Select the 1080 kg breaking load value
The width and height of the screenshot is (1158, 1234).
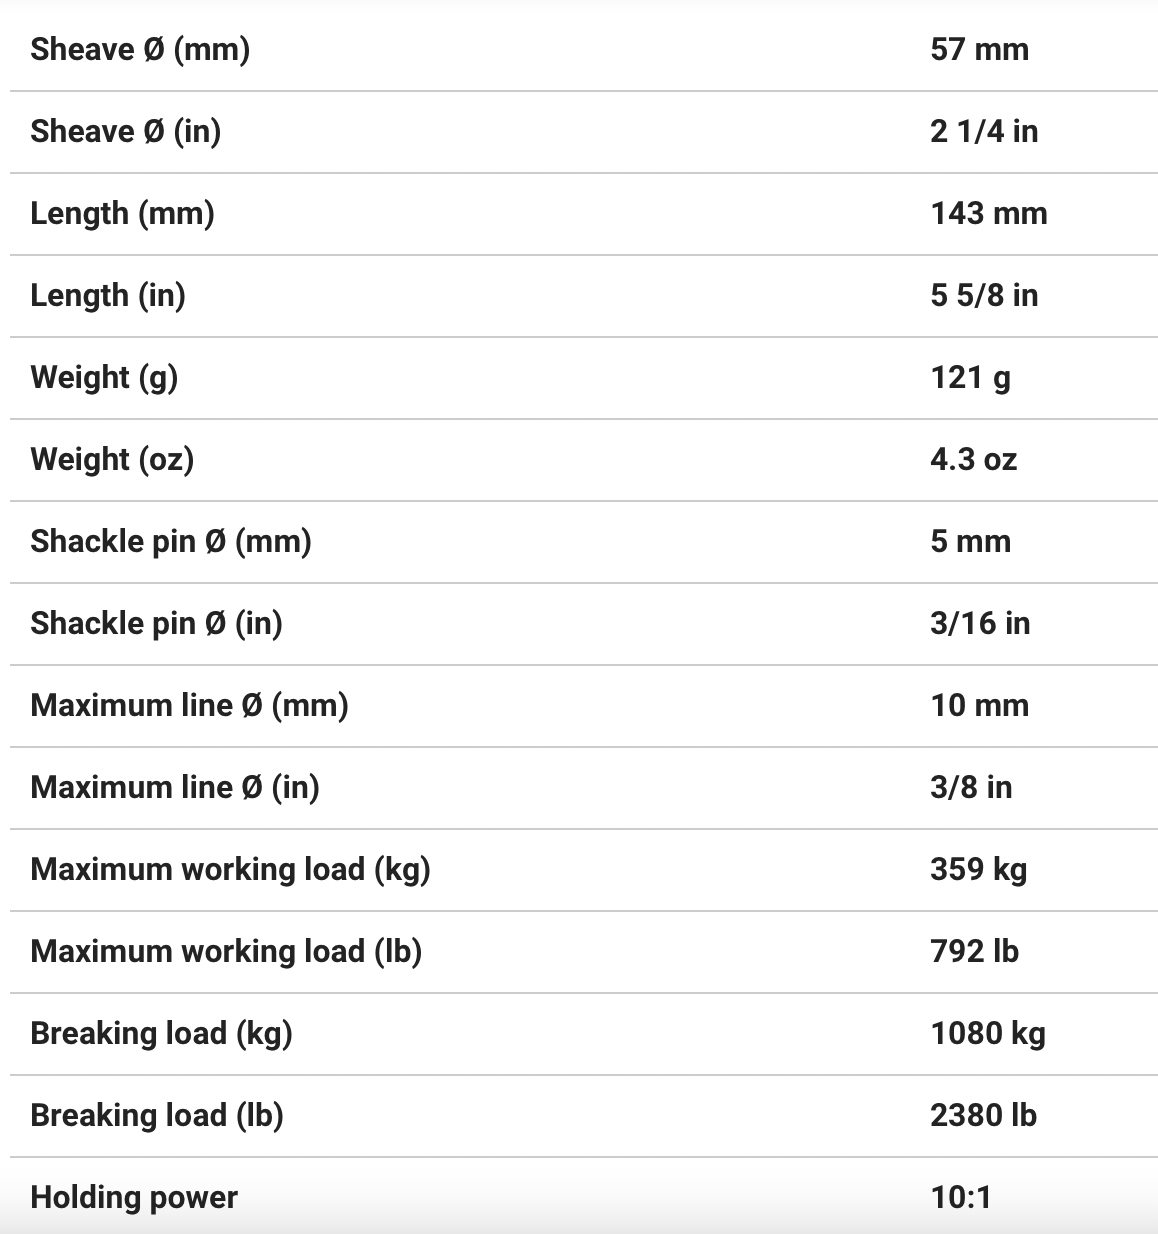(988, 1033)
